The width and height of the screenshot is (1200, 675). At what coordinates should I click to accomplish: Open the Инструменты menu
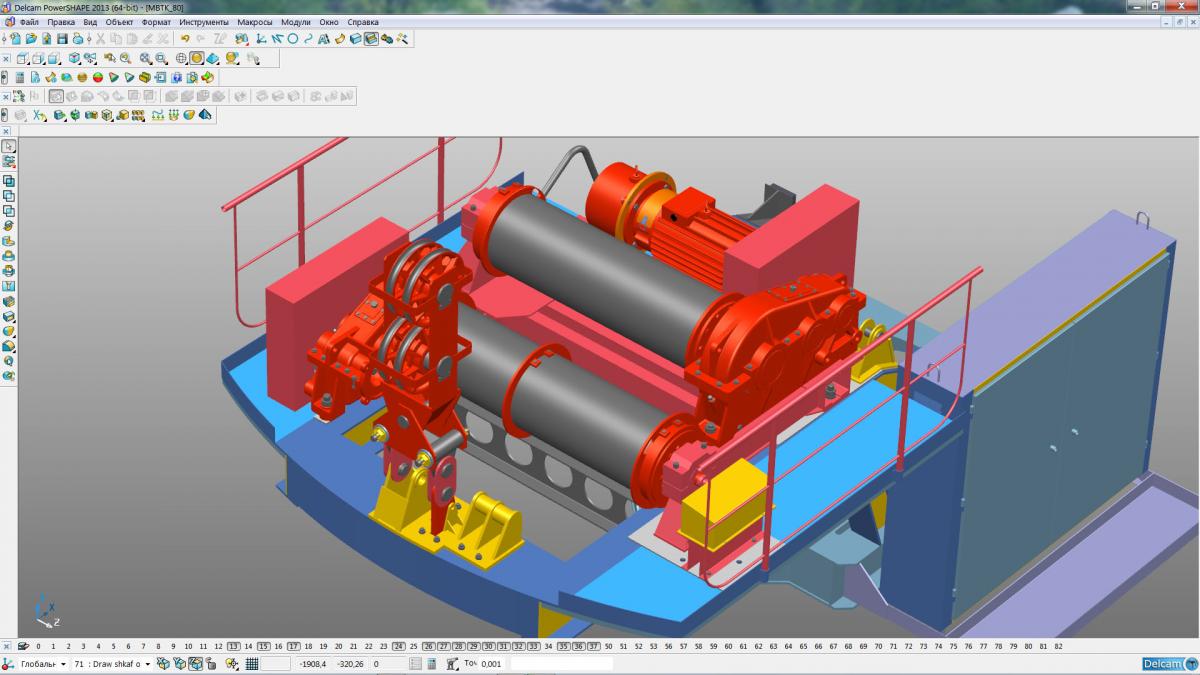pos(204,21)
